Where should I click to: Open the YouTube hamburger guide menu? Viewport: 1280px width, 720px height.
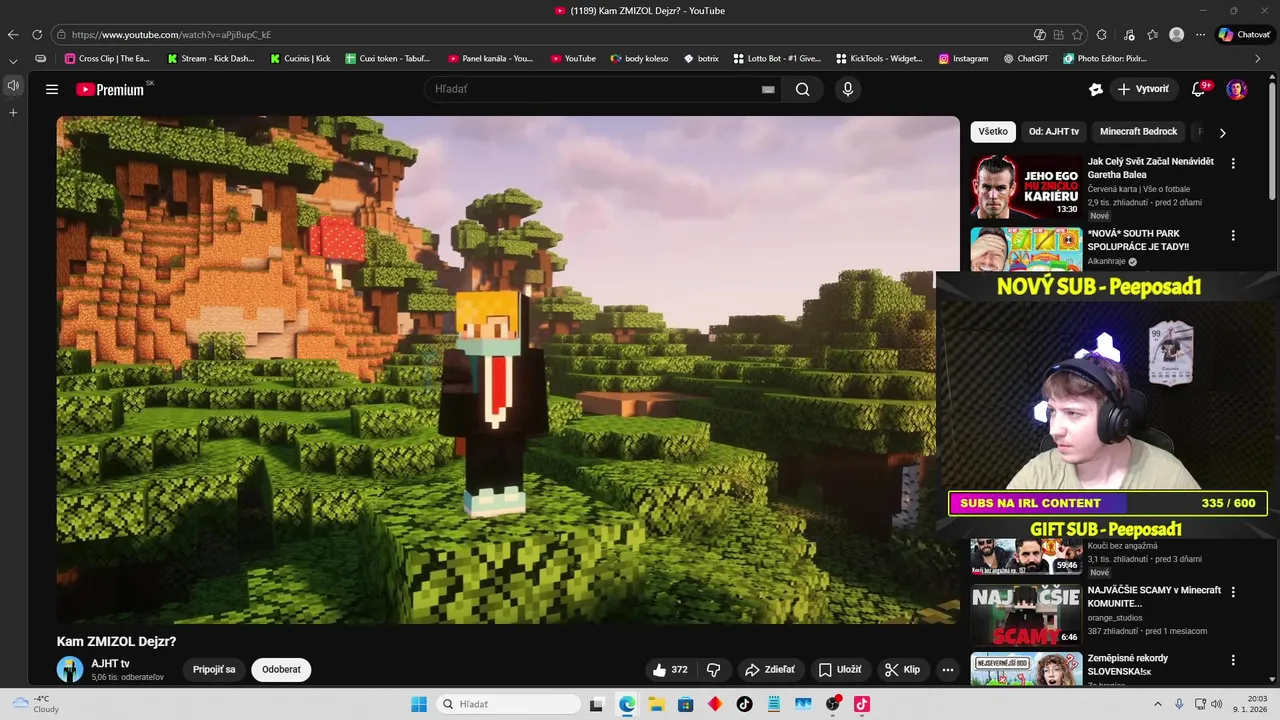point(52,89)
